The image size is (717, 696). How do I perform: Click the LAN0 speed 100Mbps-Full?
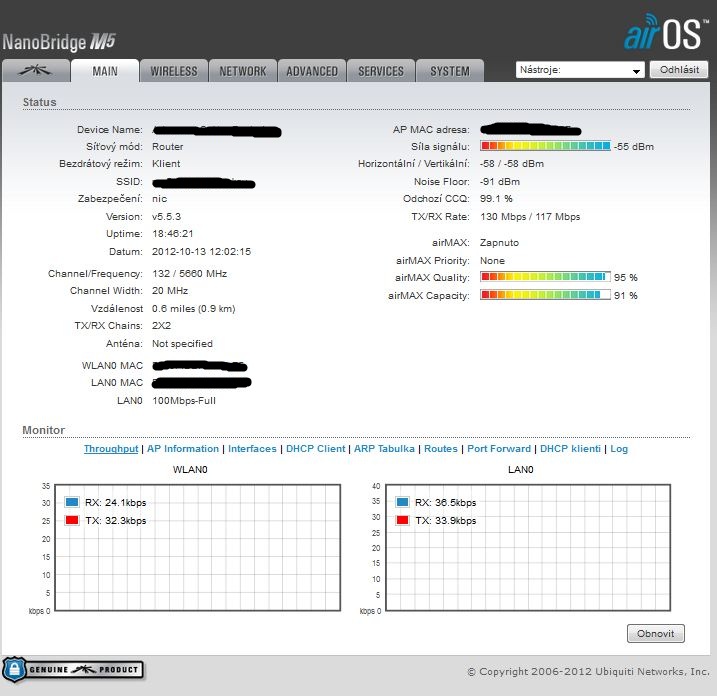pyautogui.click(x=184, y=401)
